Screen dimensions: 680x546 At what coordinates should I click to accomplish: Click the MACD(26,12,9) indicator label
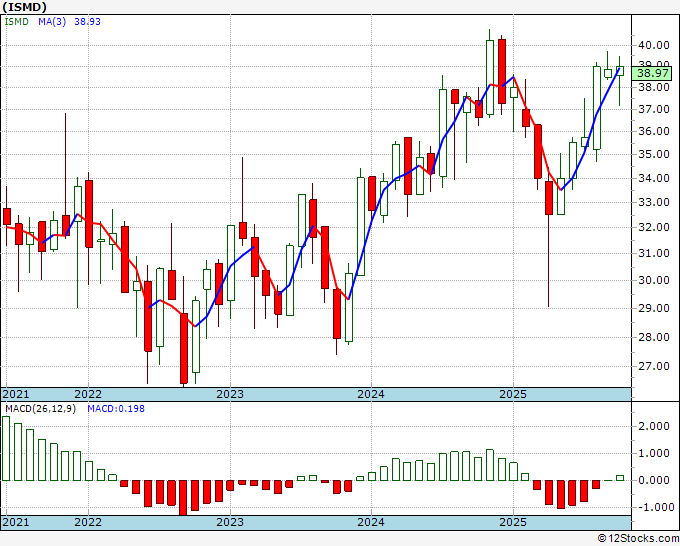[x=40, y=409]
